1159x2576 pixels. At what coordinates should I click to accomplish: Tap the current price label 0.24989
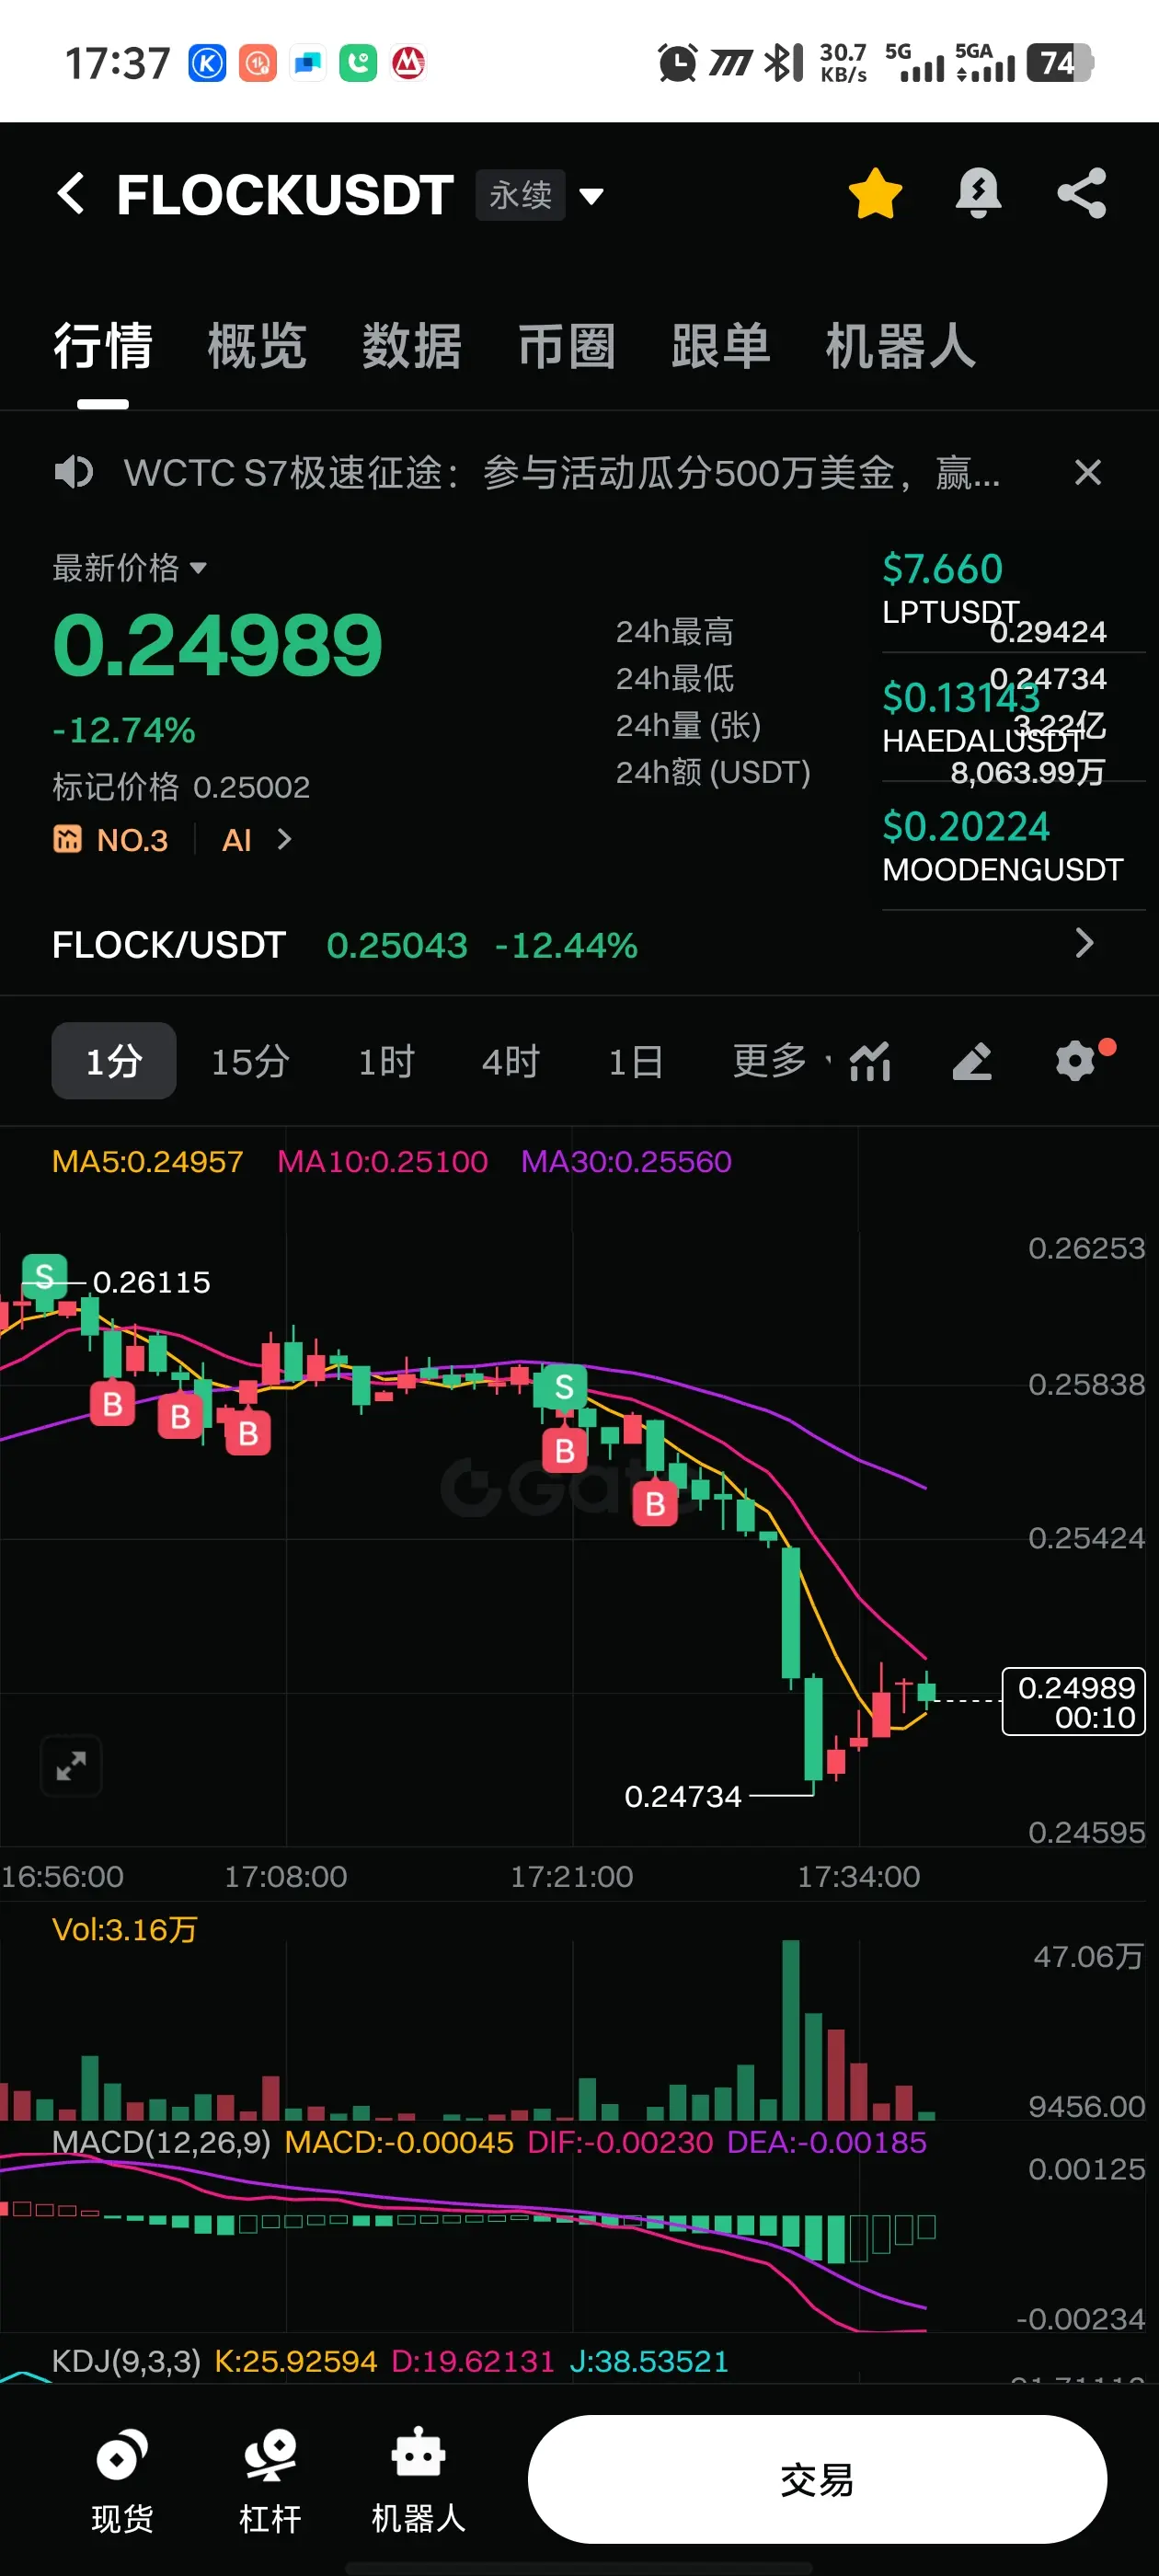[x=1073, y=1701]
